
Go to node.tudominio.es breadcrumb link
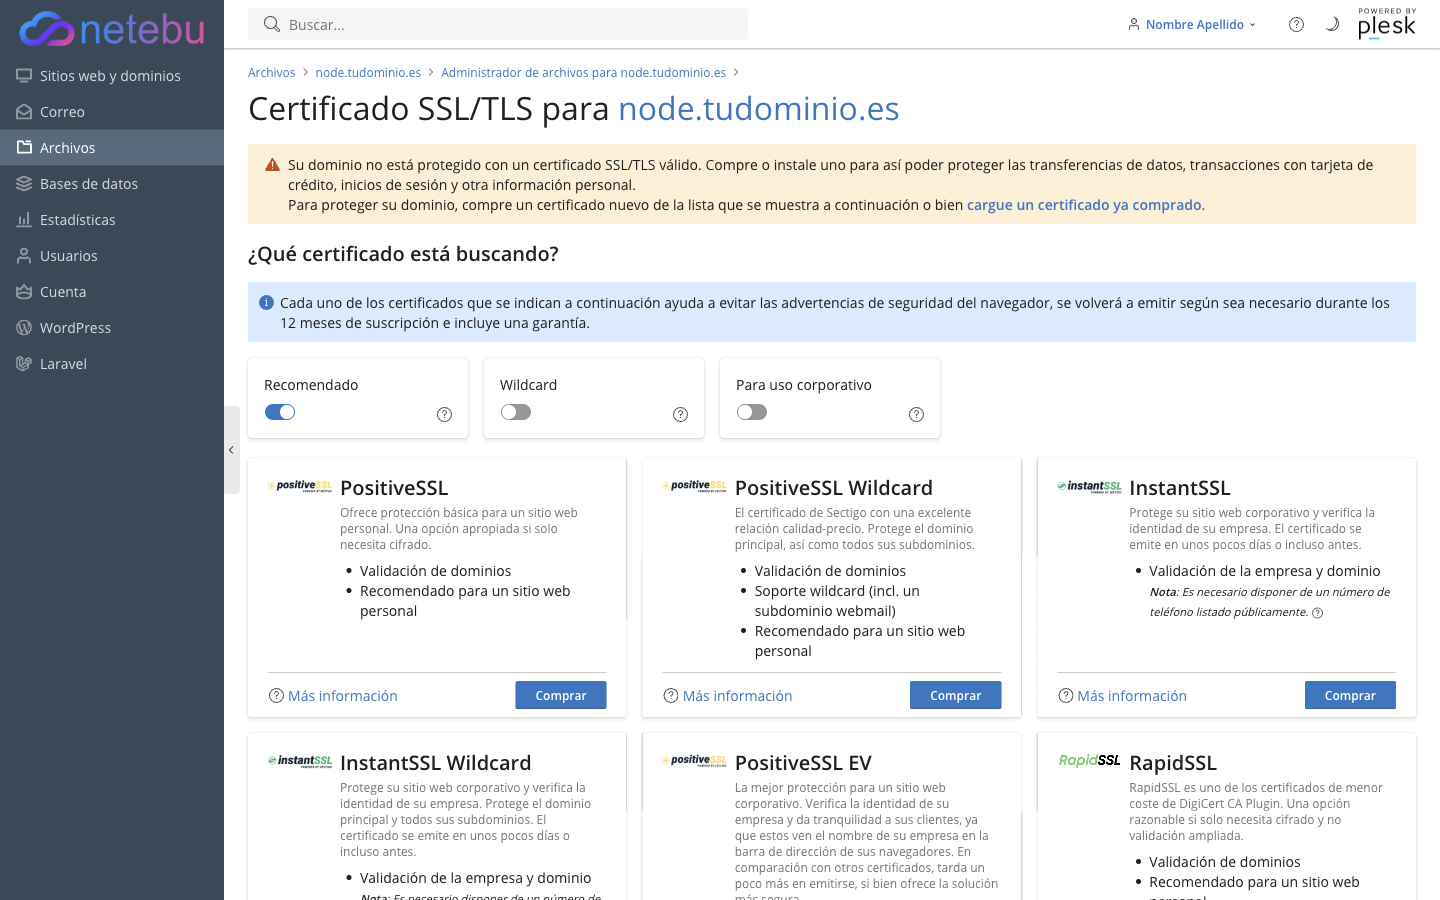368,72
